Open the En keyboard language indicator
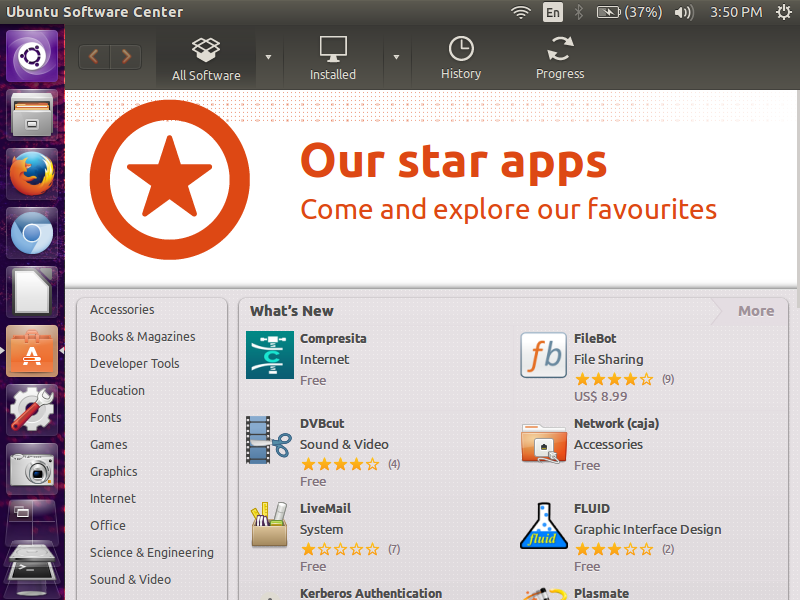Image resolution: width=800 pixels, height=600 pixels. (553, 12)
